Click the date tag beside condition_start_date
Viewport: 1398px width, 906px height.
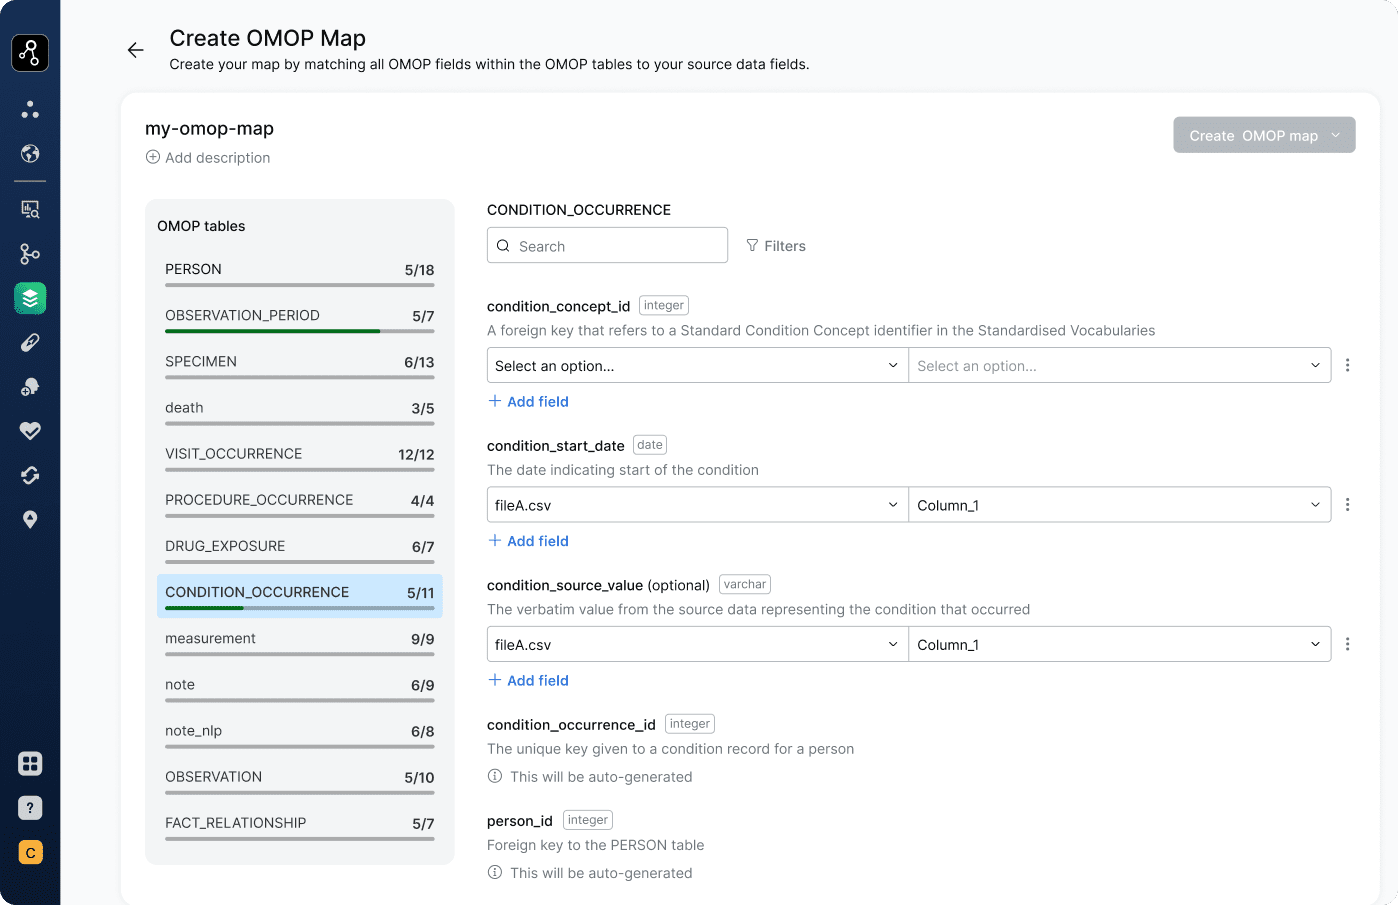[x=650, y=445]
